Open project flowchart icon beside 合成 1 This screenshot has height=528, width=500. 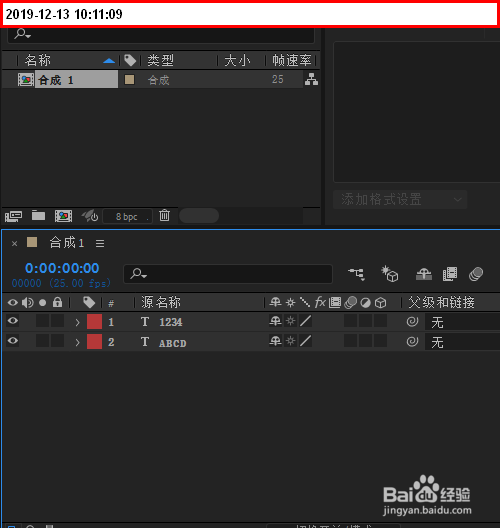(x=311, y=79)
